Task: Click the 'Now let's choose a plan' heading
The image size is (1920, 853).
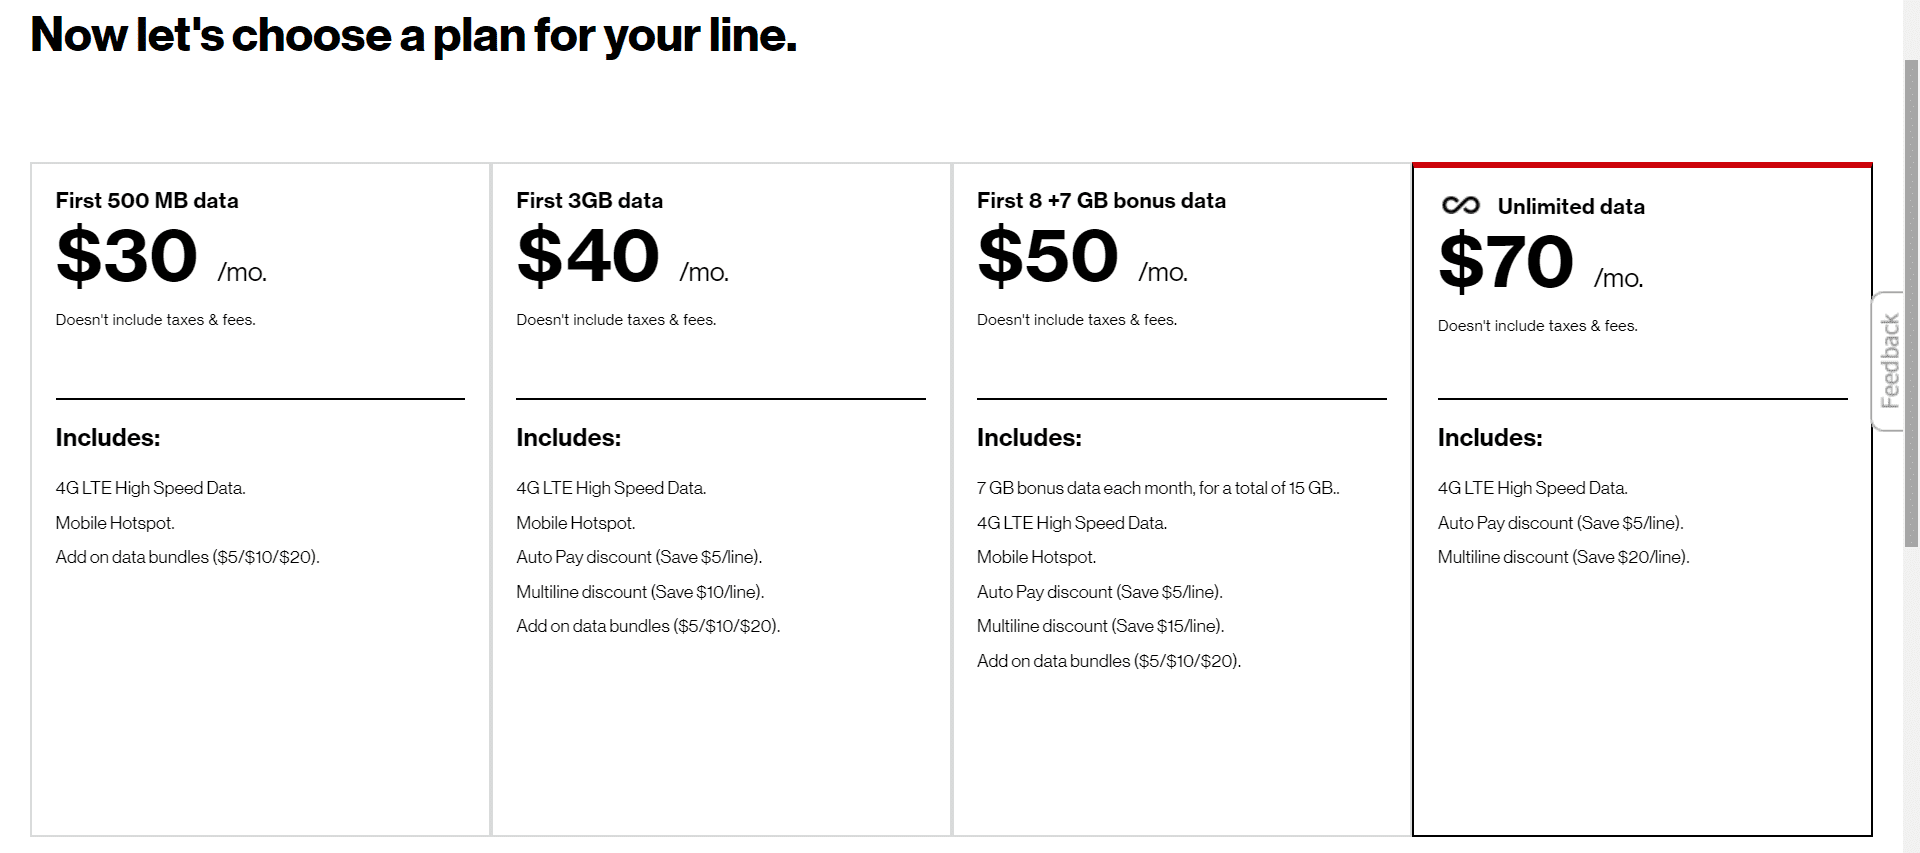Action: (x=414, y=36)
